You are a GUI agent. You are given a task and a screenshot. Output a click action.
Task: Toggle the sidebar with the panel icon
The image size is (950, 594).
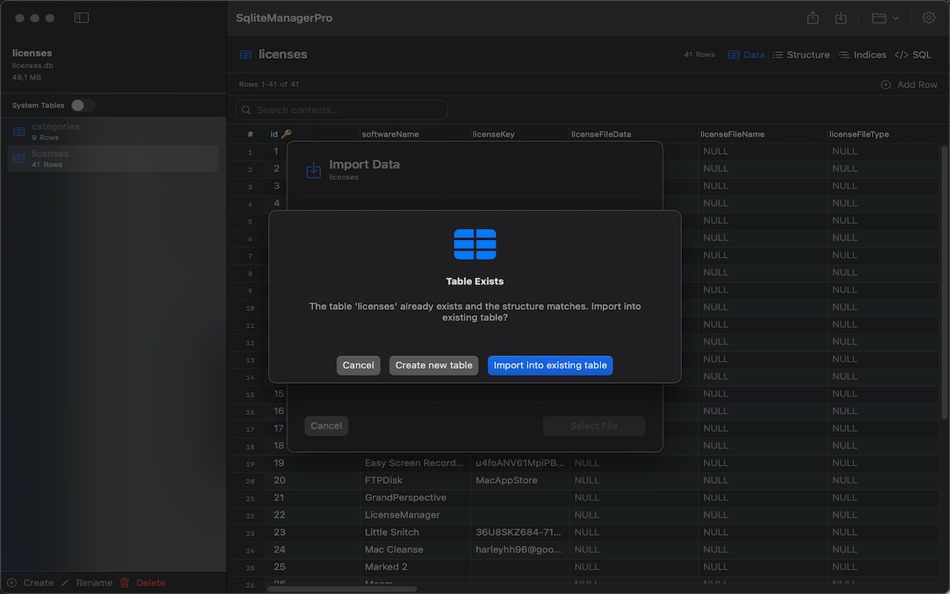point(80,17)
